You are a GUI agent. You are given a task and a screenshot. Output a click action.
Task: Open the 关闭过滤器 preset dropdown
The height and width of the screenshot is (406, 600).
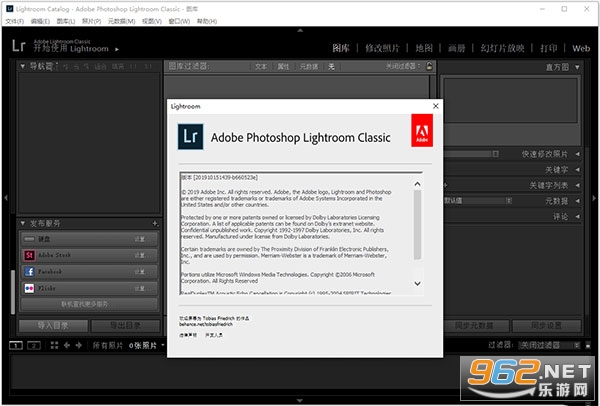pyautogui.click(x=403, y=66)
